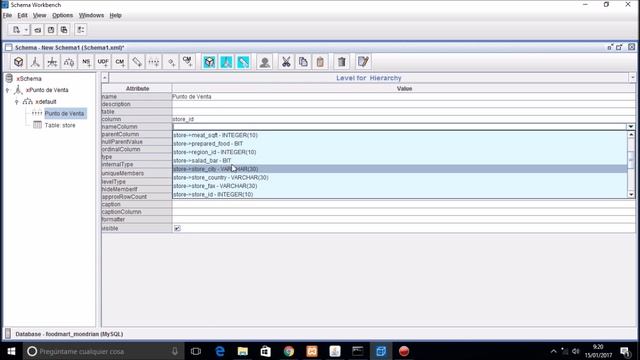Click the Add Calculated Member (CM) icon
The width and height of the screenshot is (640, 360).
pos(120,62)
